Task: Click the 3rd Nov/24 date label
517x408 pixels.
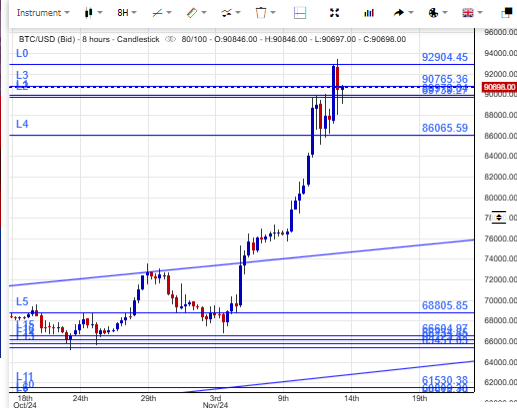Action: [215, 402]
